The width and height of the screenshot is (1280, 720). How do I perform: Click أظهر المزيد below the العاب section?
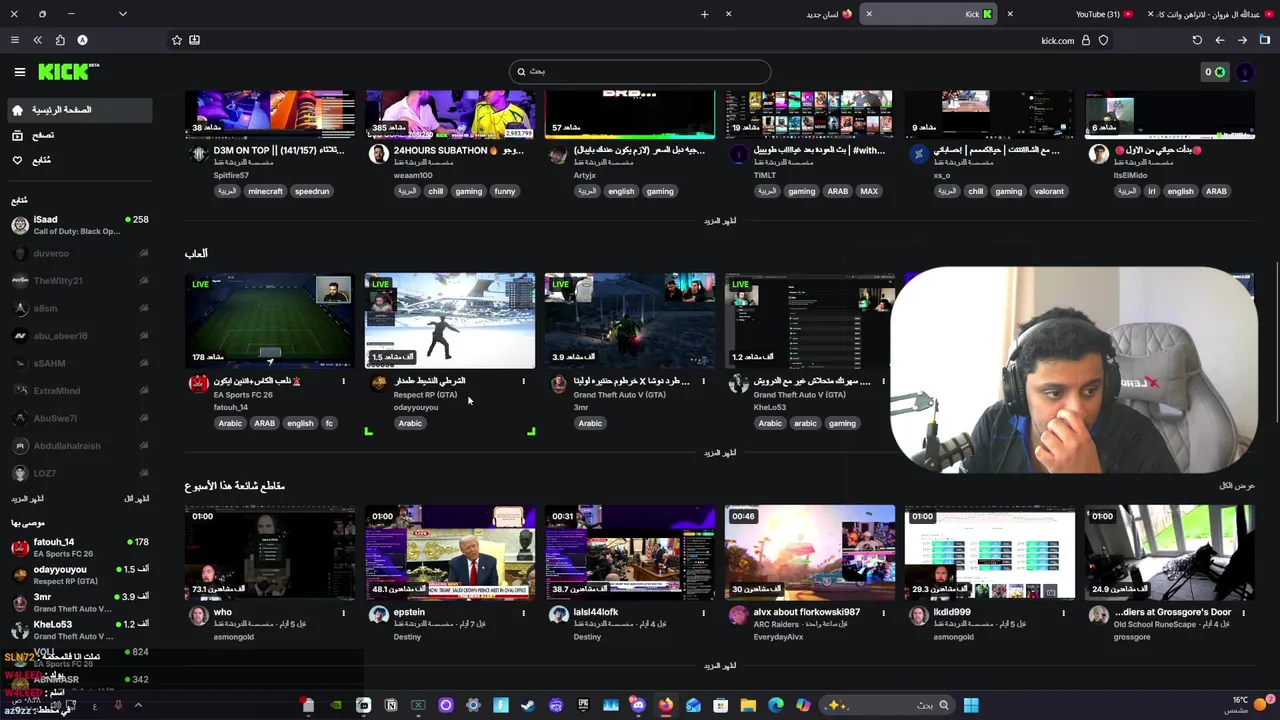(x=720, y=453)
